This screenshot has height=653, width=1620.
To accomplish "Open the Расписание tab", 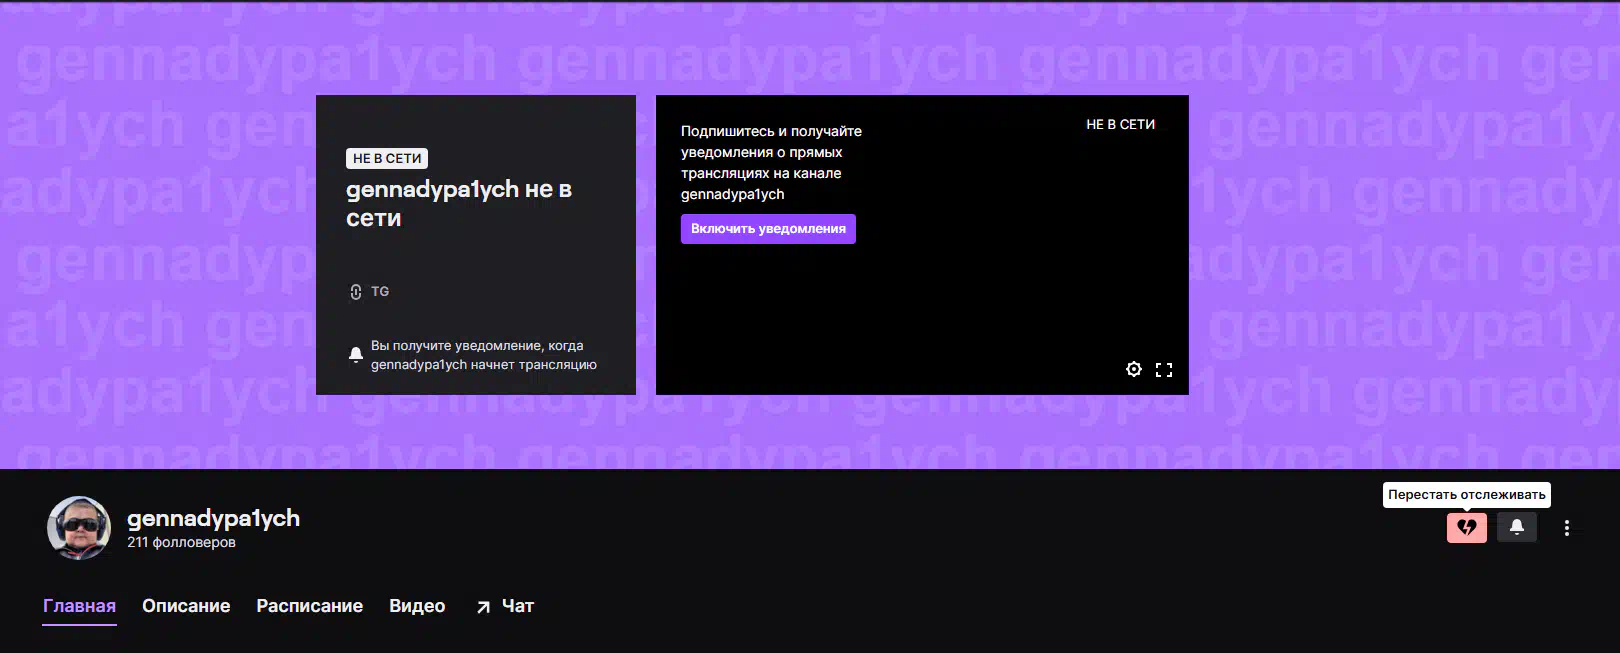I will click(x=310, y=606).
